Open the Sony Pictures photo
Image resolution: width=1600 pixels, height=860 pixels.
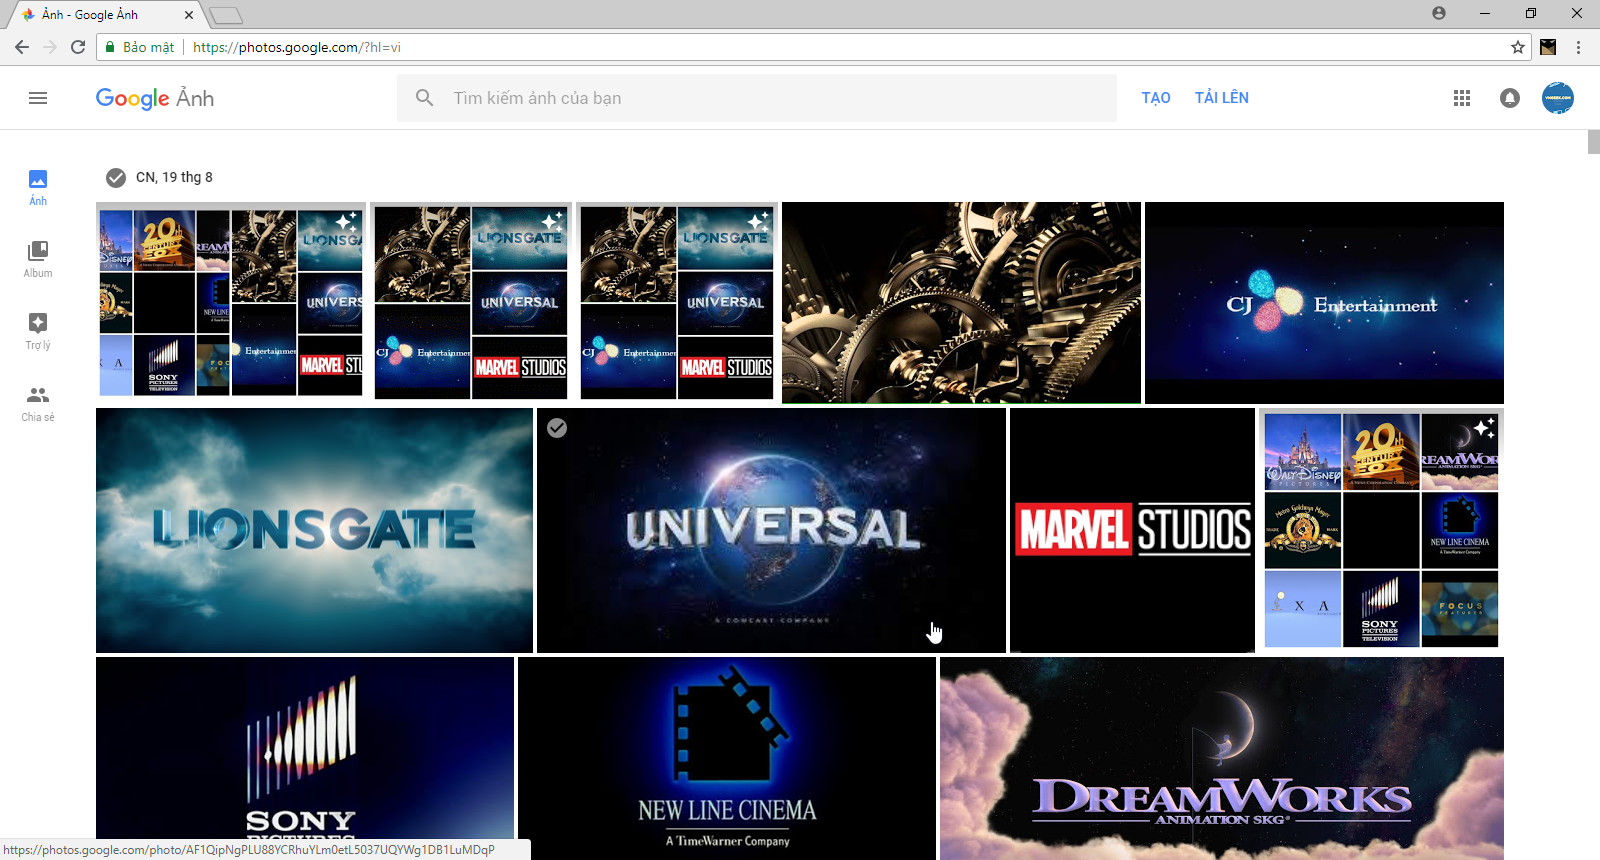(x=305, y=758)
